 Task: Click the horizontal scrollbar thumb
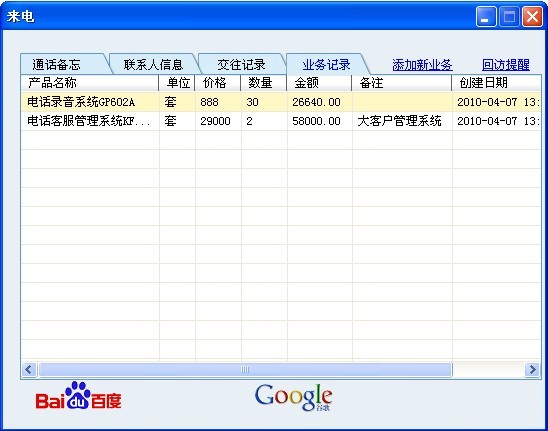click(x=245, y=369)
